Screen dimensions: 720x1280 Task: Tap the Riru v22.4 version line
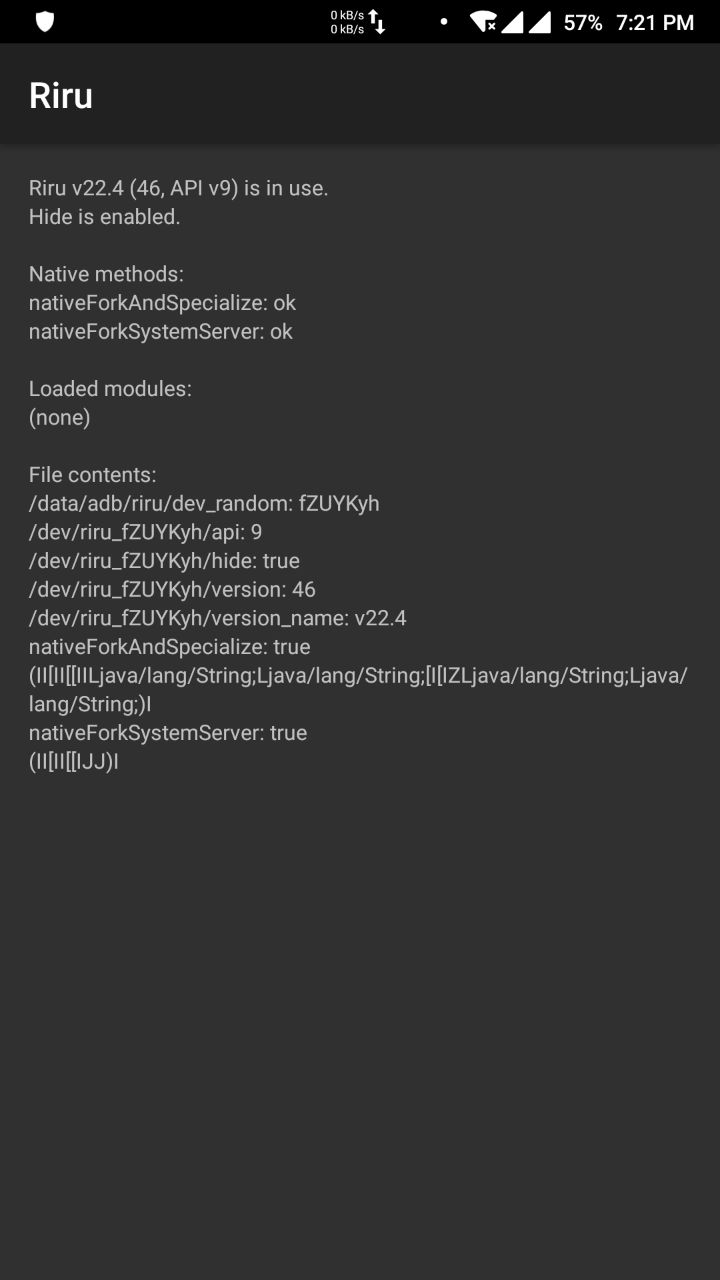(178, 187)
